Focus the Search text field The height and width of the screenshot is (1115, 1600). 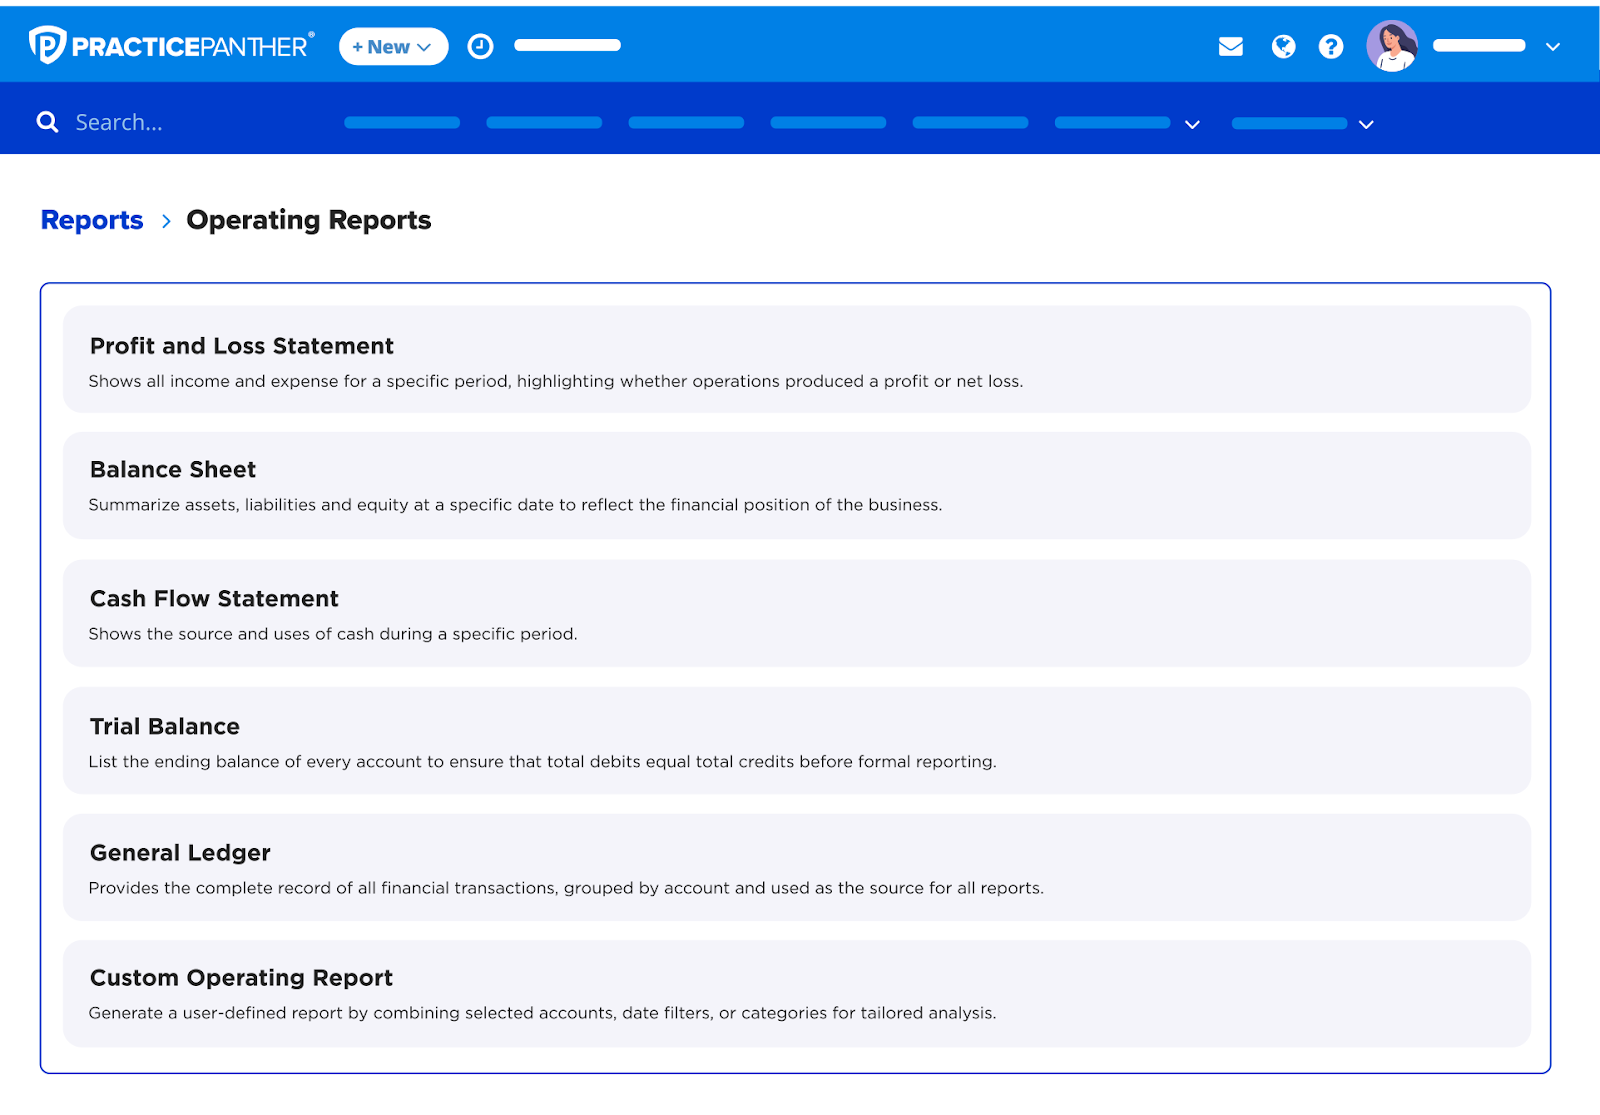click(180, 122)
